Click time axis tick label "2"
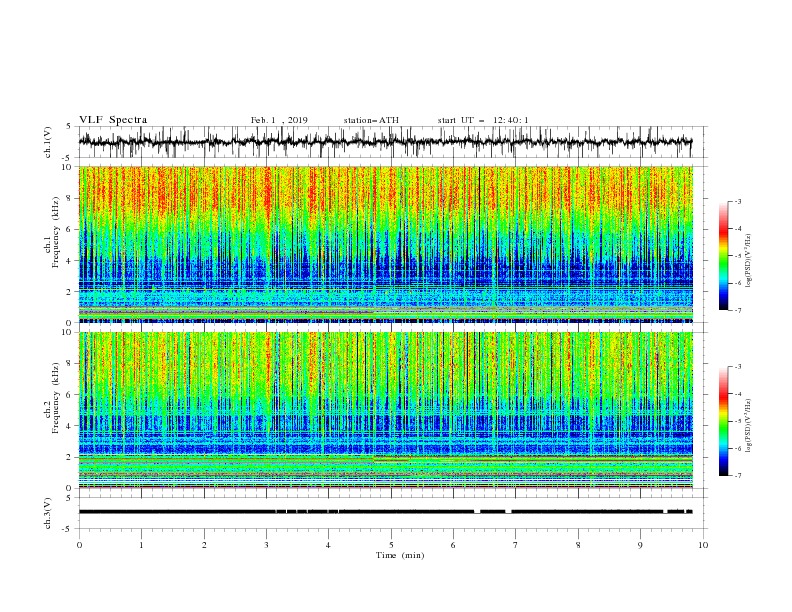This screenshot has height=612, width=792. pos(204,545)
